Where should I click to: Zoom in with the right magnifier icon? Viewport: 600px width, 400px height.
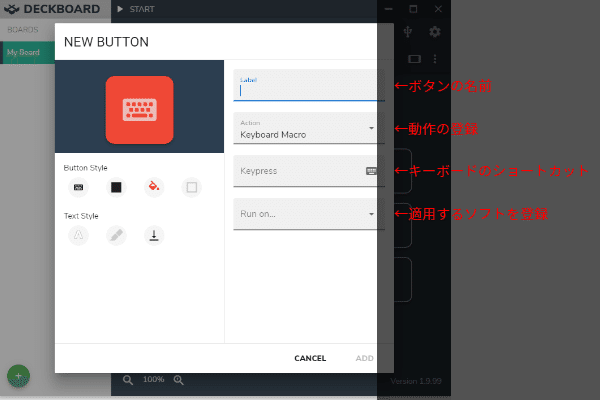178,380
